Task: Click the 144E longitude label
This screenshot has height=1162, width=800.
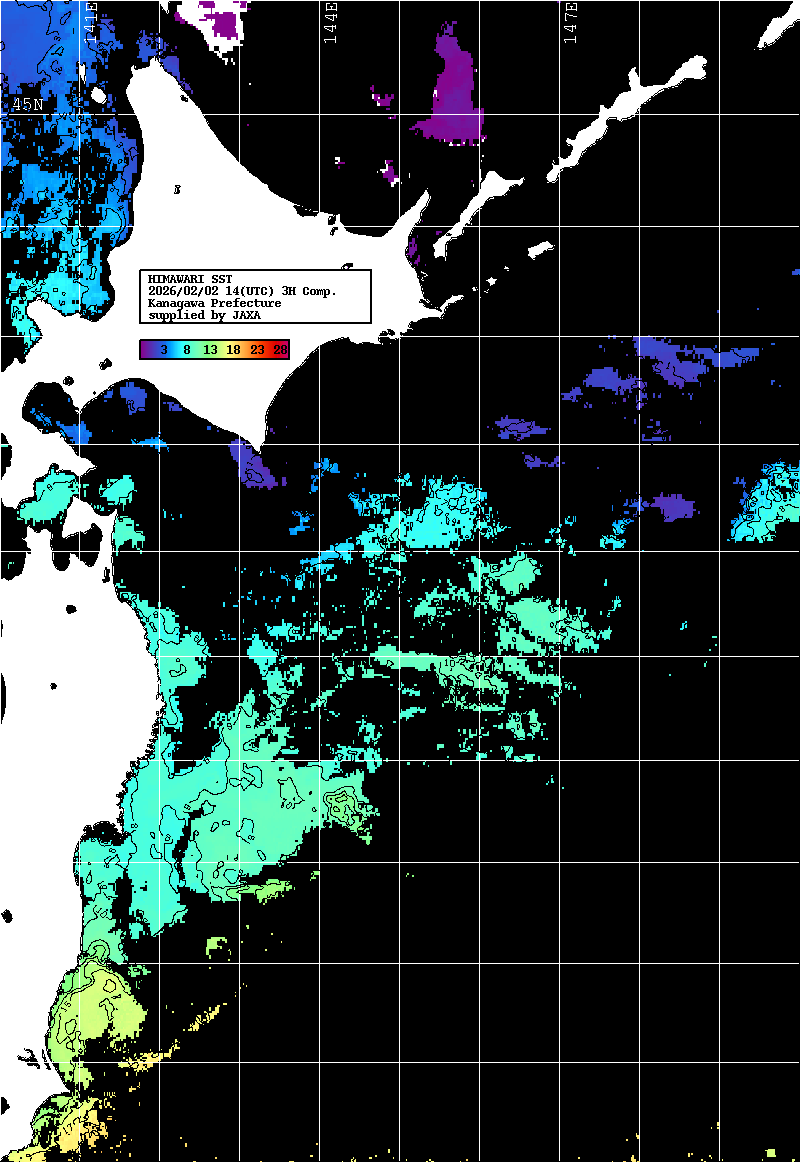Action: (x=330, y=22)
